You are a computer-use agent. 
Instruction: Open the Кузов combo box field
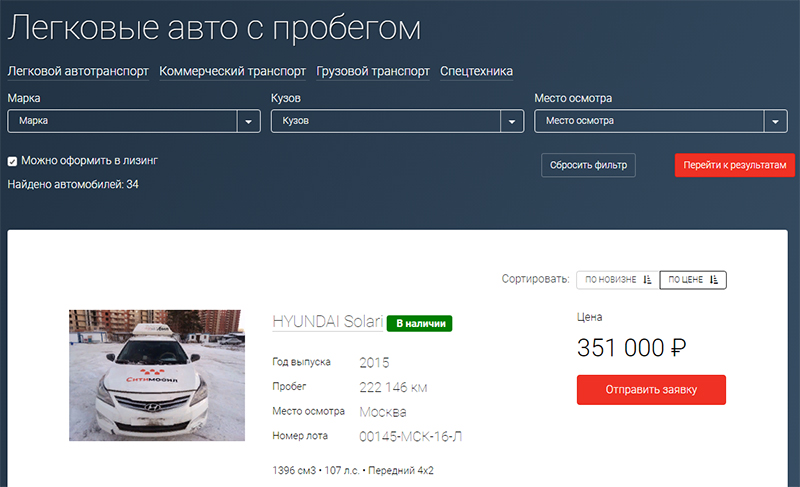(x=385, y=121)
